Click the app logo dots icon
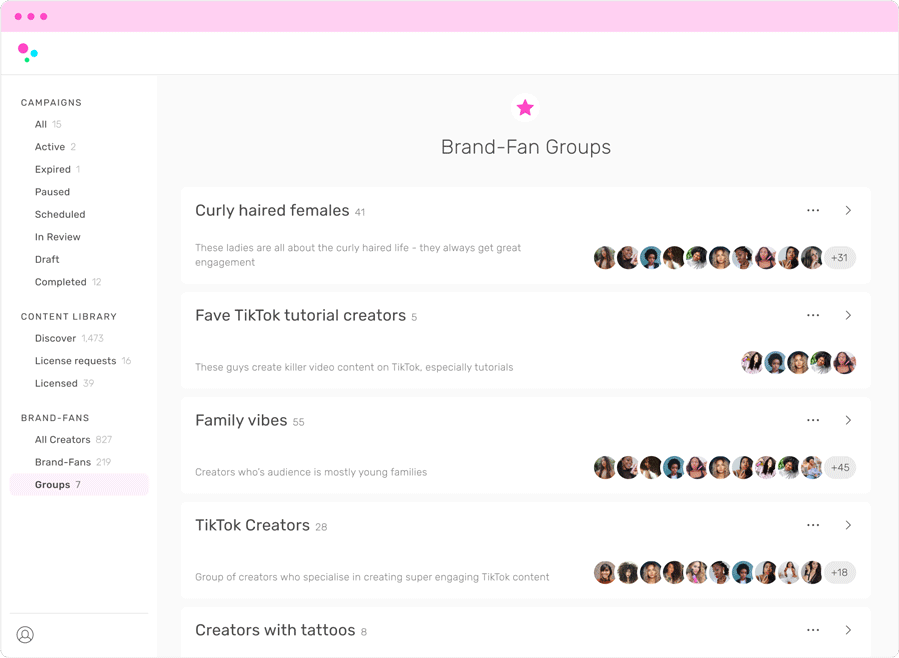Screen dimensions: 899x658 pyautogui.click(x=27, y=52)
